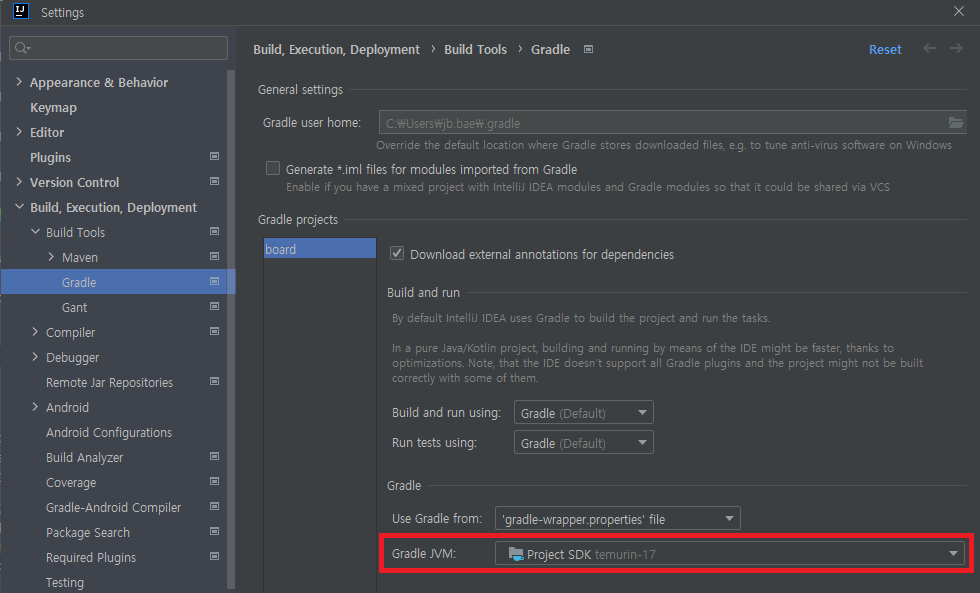
Task: Open the Plugins settings page
Action: [50, 157]
